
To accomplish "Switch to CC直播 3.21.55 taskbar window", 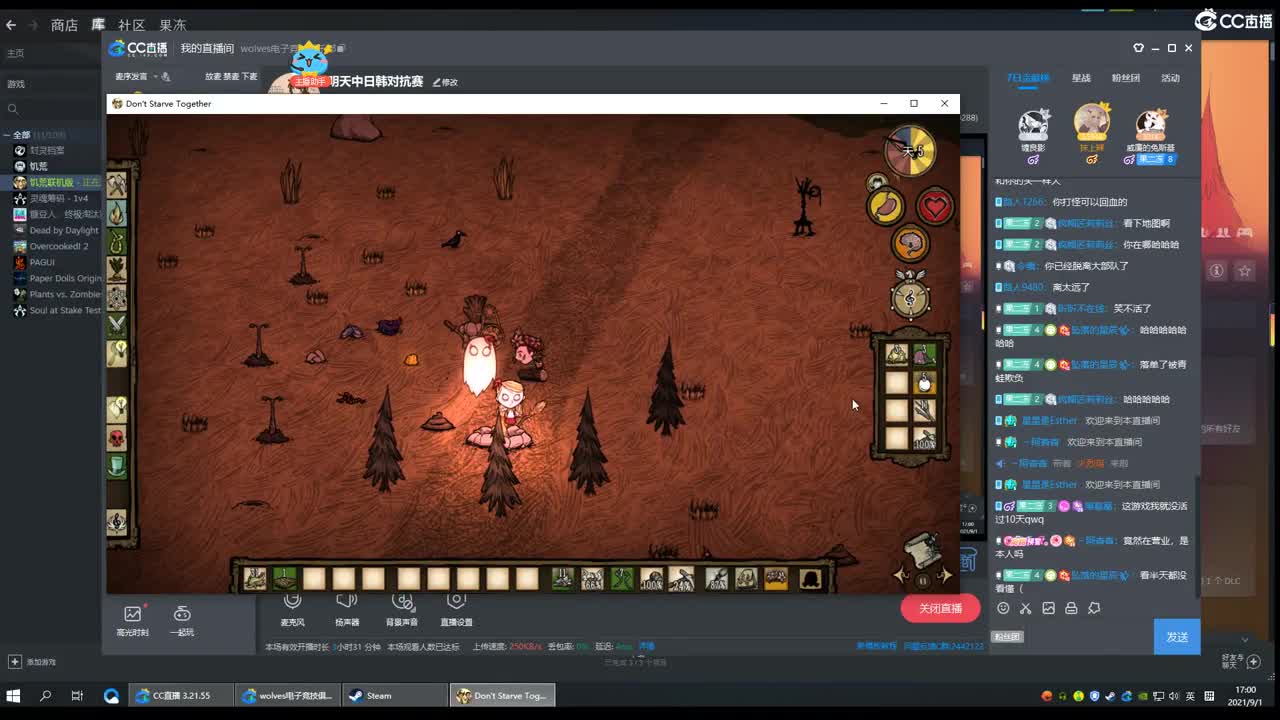I will click(x=181, y=695).
